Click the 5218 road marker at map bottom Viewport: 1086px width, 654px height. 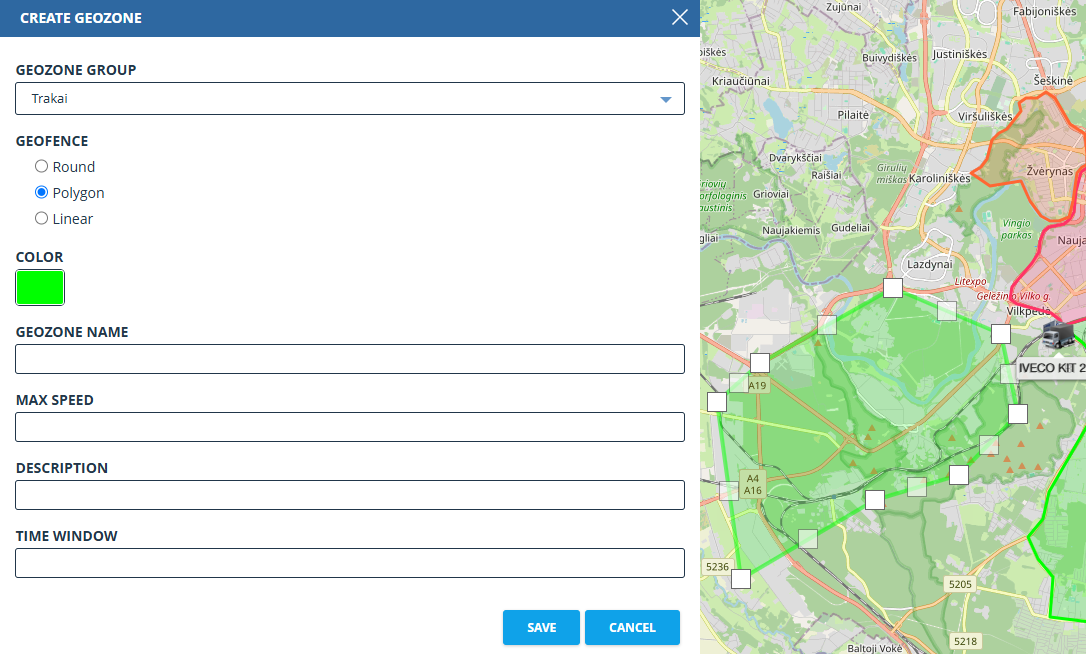(x=966, y=641)
